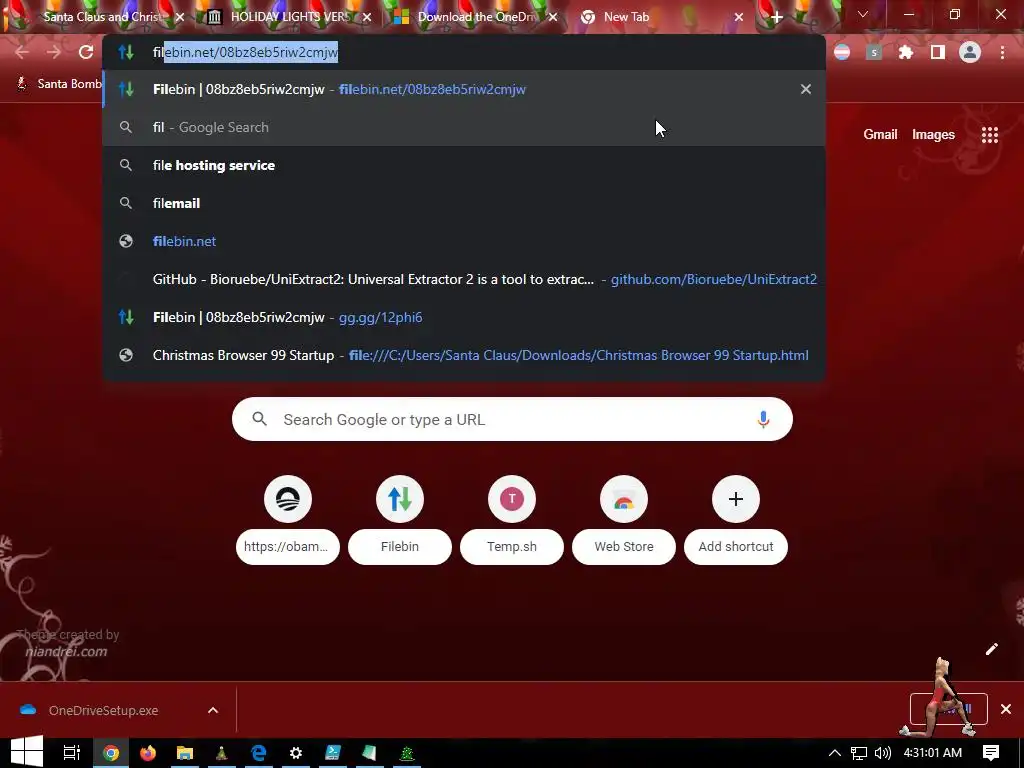Switch to the Santa Claus and Christmas tab

[x=101, y=17]
